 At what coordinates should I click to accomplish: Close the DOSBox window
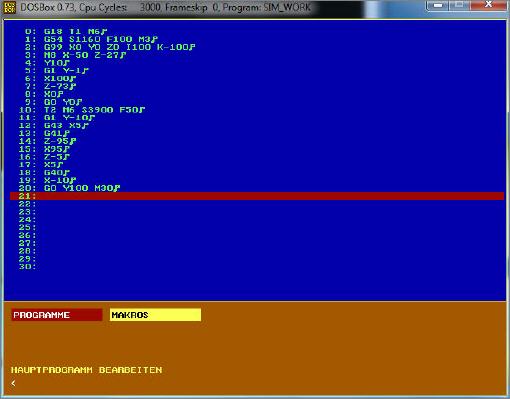[488, 5]
